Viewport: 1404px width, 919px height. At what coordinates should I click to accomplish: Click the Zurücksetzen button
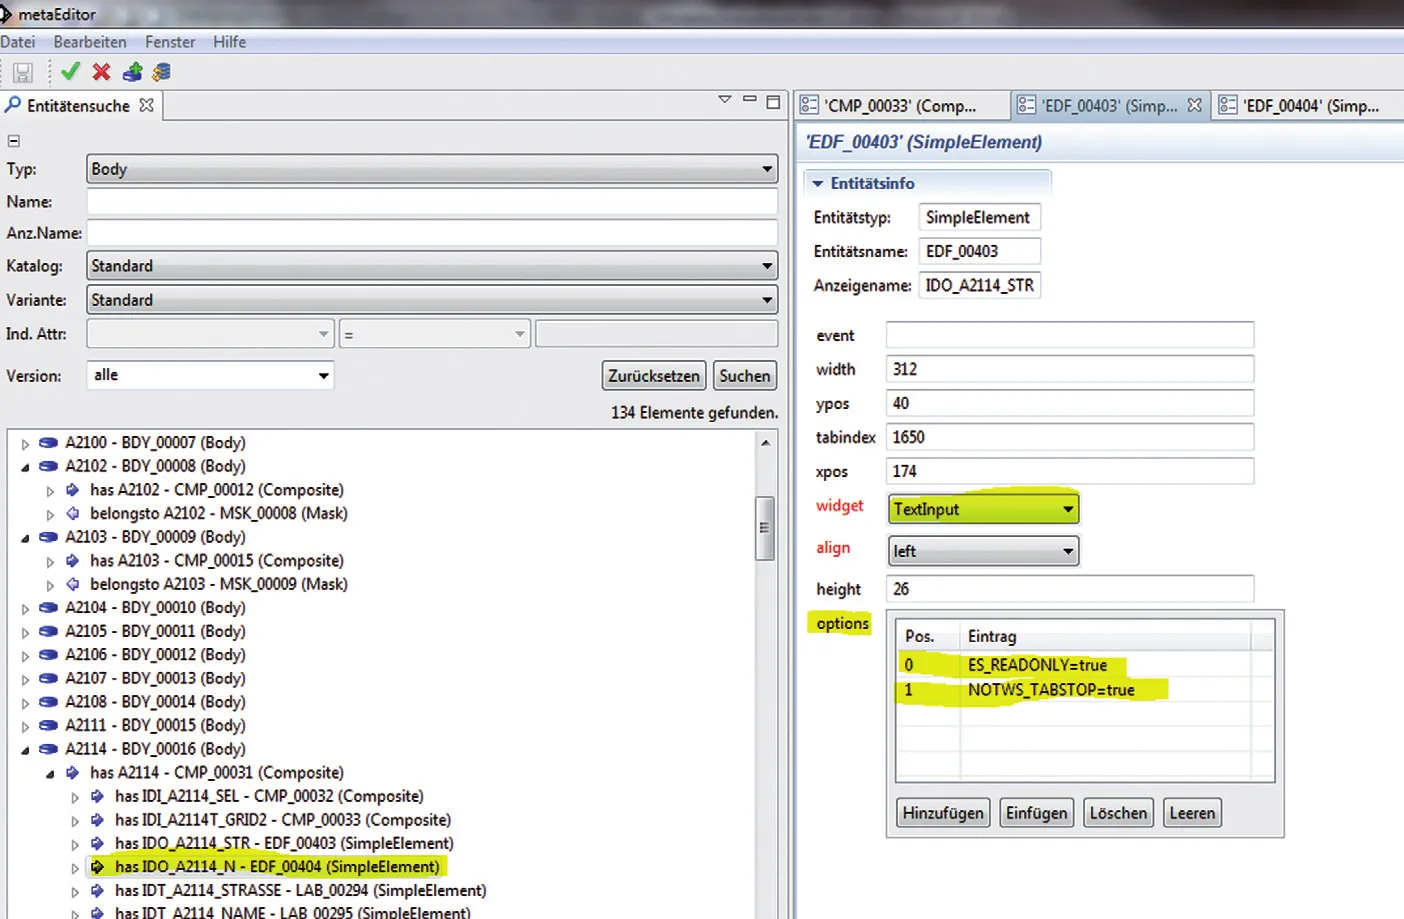coord(654,376)
